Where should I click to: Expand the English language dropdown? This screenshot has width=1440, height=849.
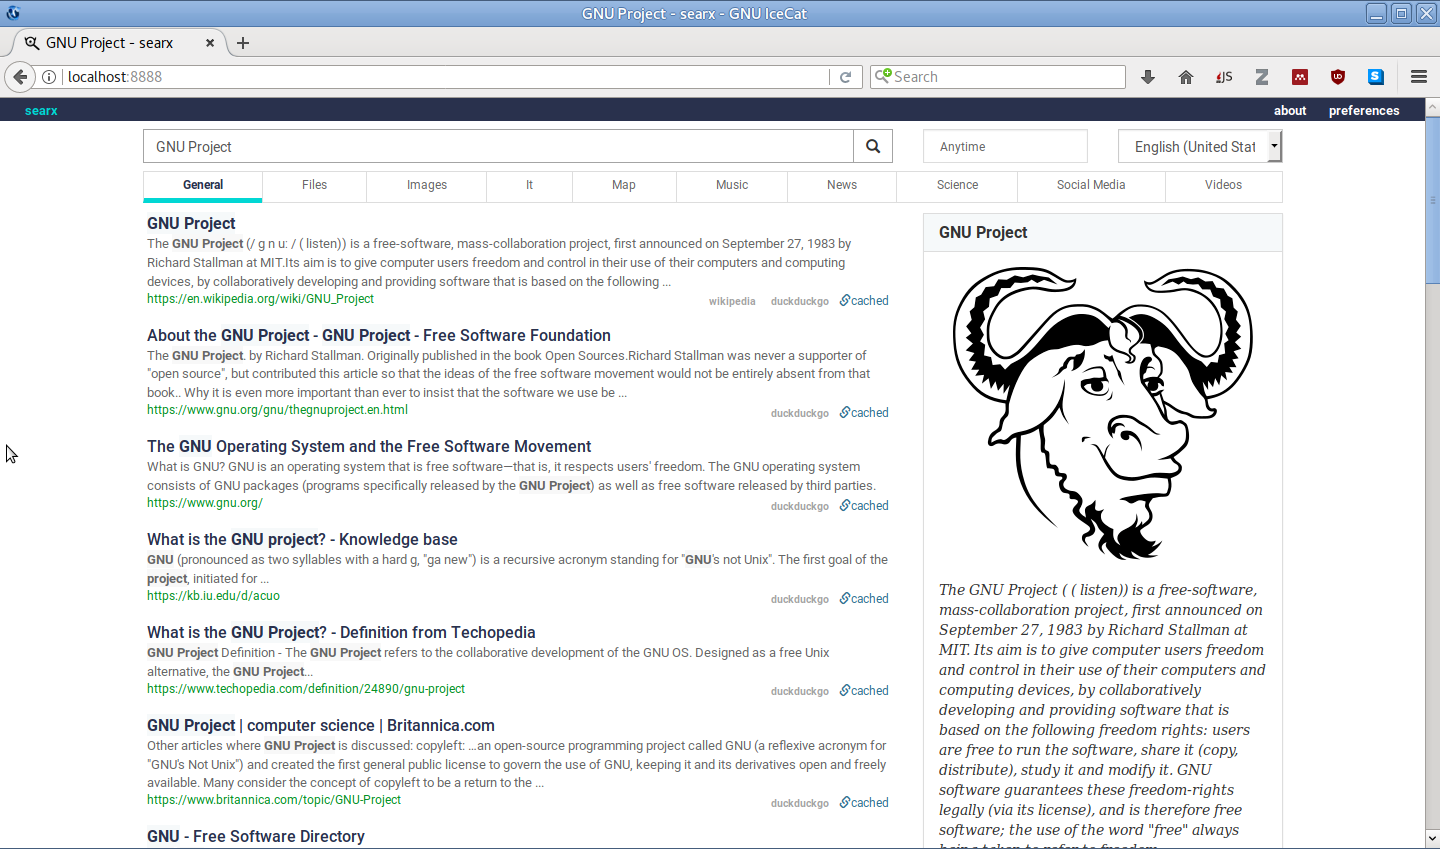point(1199,146)
